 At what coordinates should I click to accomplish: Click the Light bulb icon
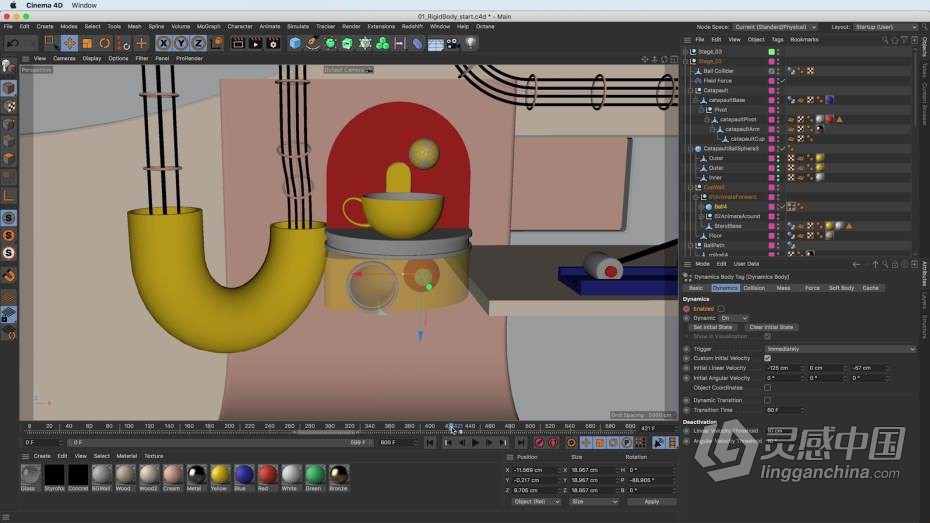click(470, 43)
